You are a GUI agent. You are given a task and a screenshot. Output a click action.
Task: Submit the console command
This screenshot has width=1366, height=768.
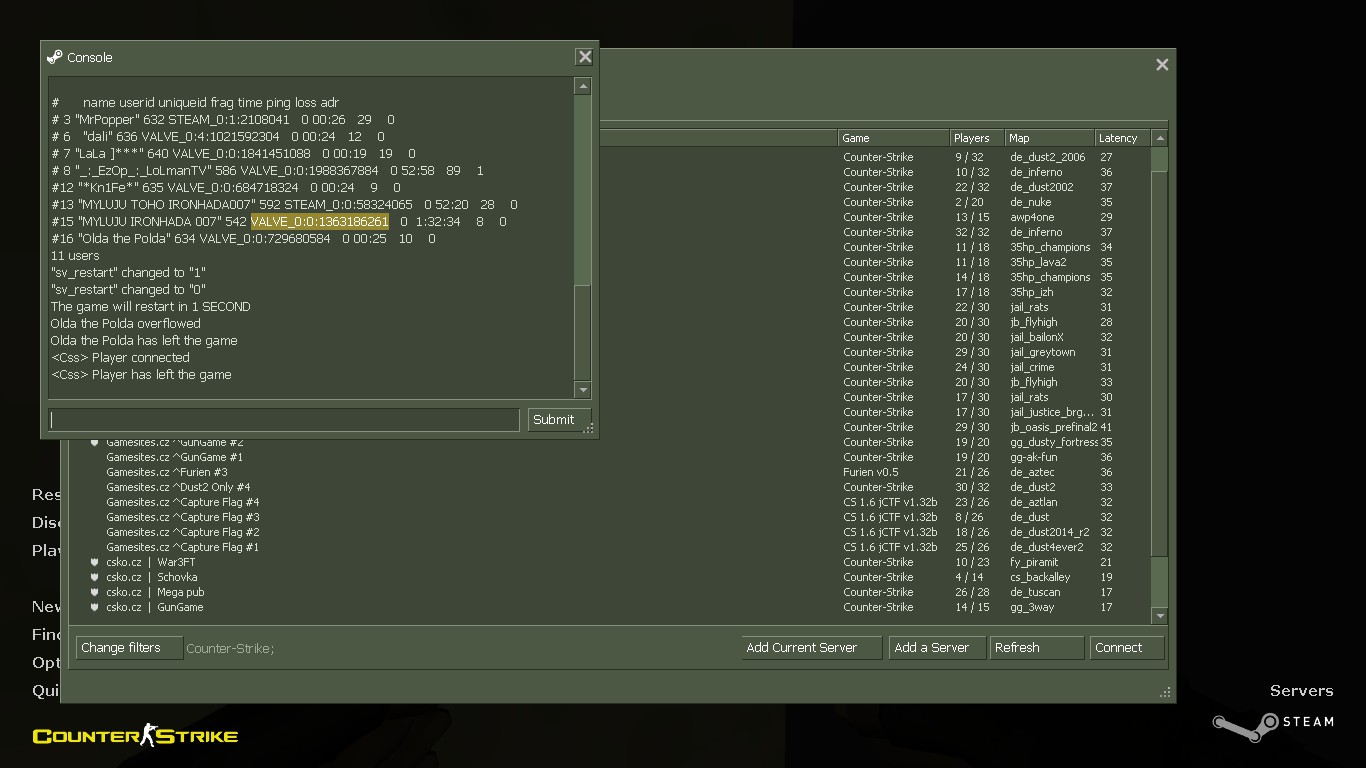coord(559,420)
